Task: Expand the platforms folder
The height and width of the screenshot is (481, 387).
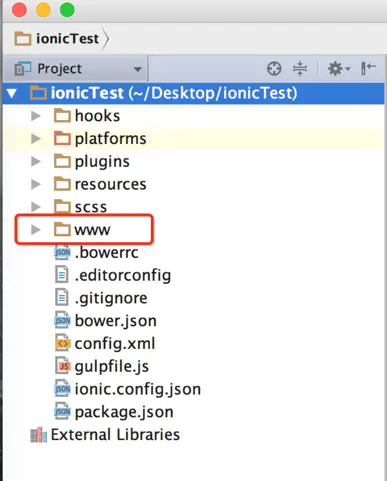Action: click(x=36, y=139)
